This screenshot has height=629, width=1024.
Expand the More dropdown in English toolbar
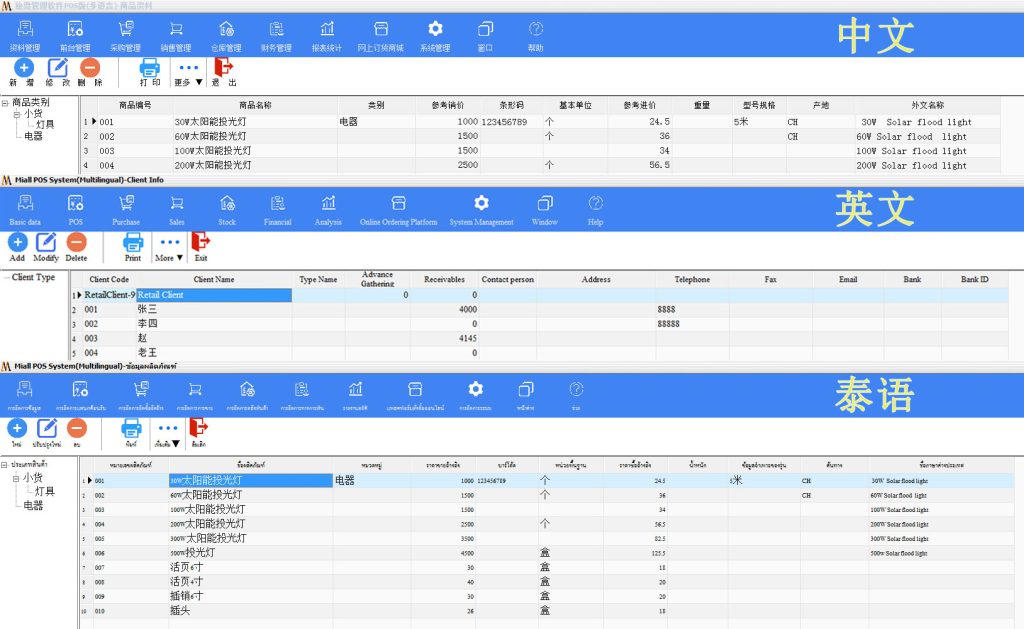(170, 245)
